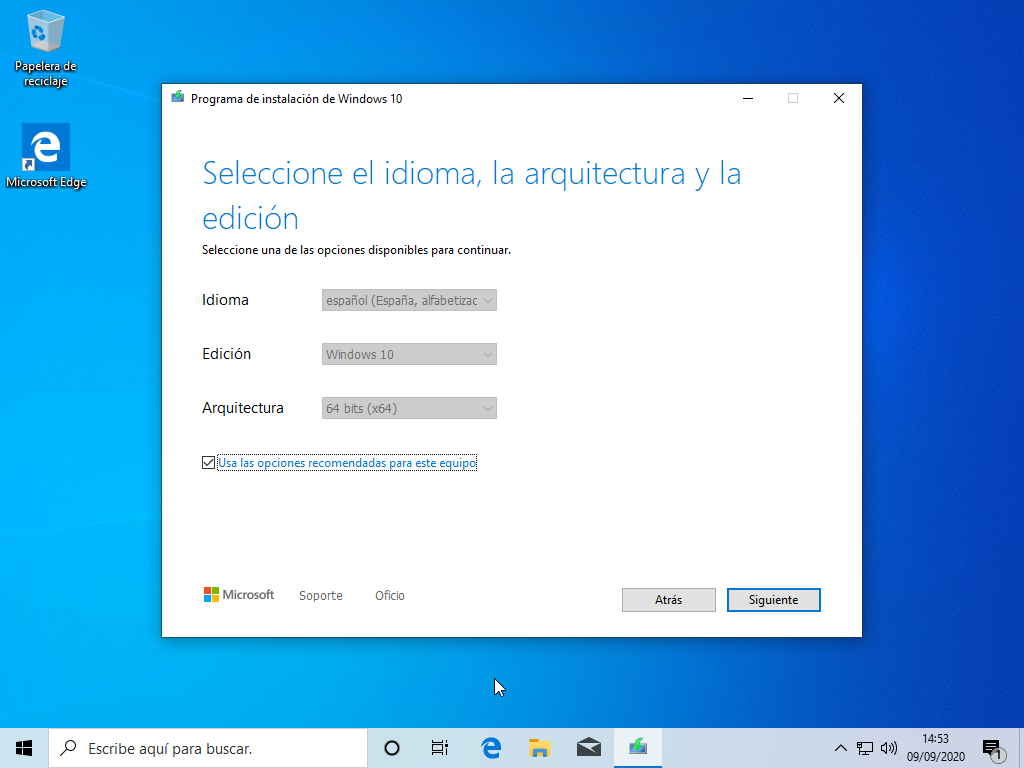Open the notifications panel from the tray
Screen dimensions: 1024x768
click(x=993, y=747)
